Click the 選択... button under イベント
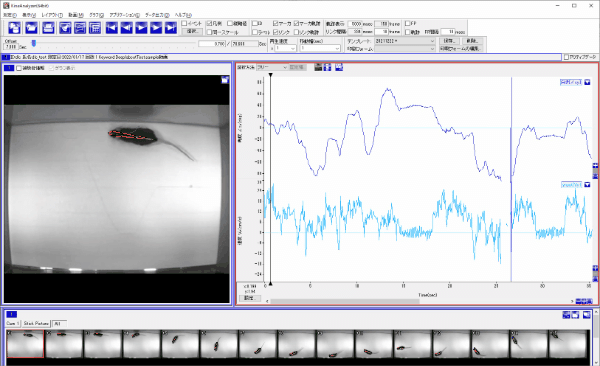600x366 pixels. 192,31
